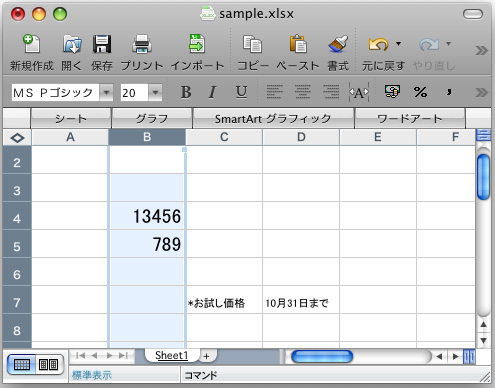Image resolution: width=495 pixels, height=388 pixels.
Task: Select column D header
Action: pyautogui.click(x=301, y=137)
